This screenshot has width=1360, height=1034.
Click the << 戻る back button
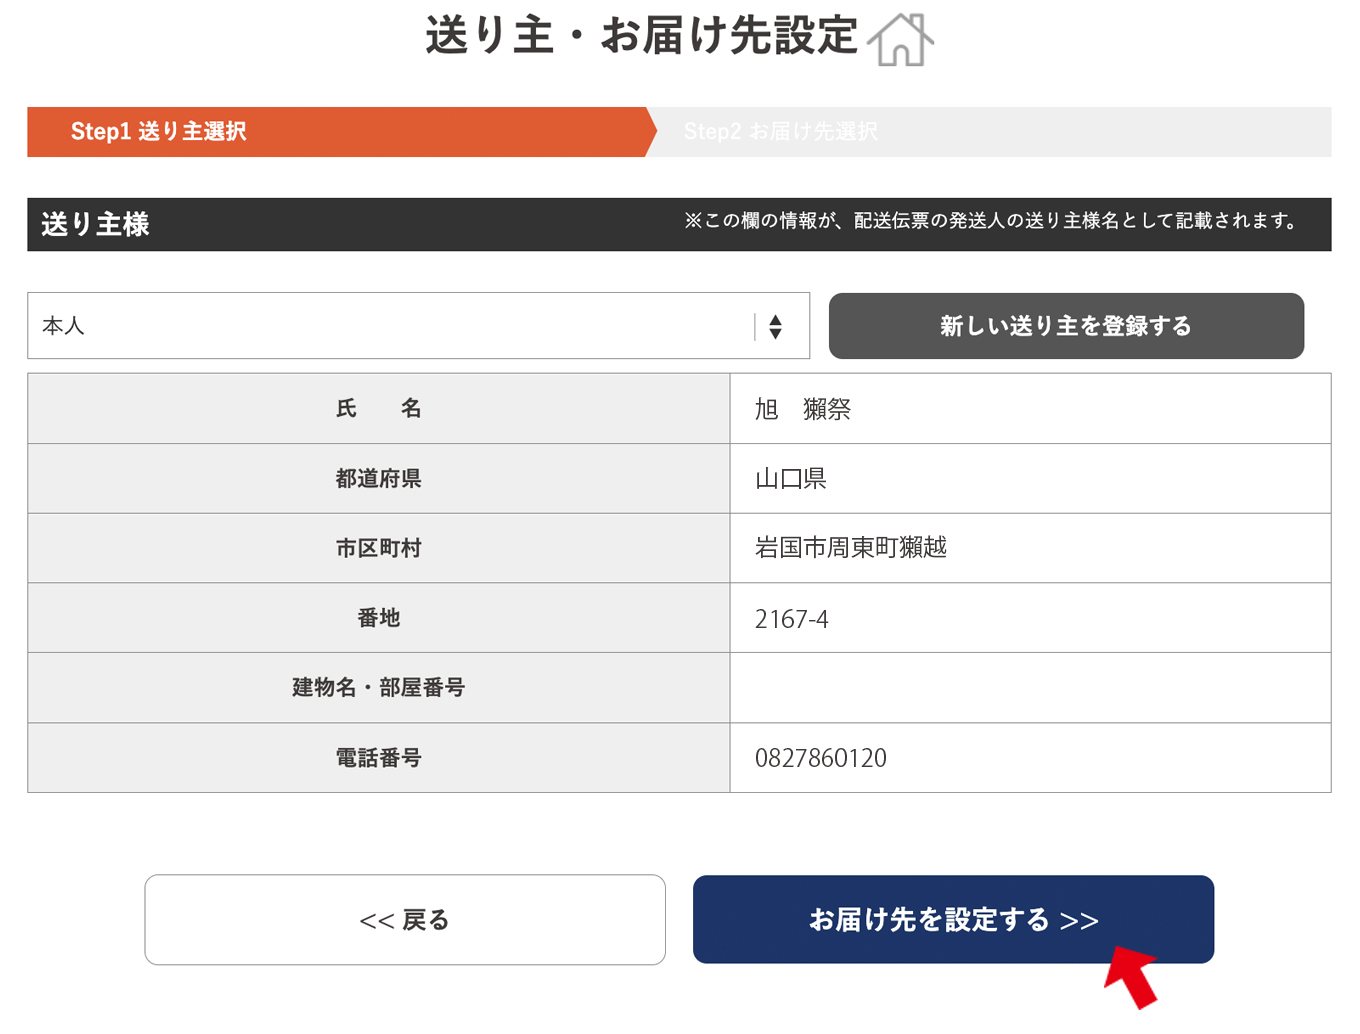pyautogui.click(x=405, y=919)
